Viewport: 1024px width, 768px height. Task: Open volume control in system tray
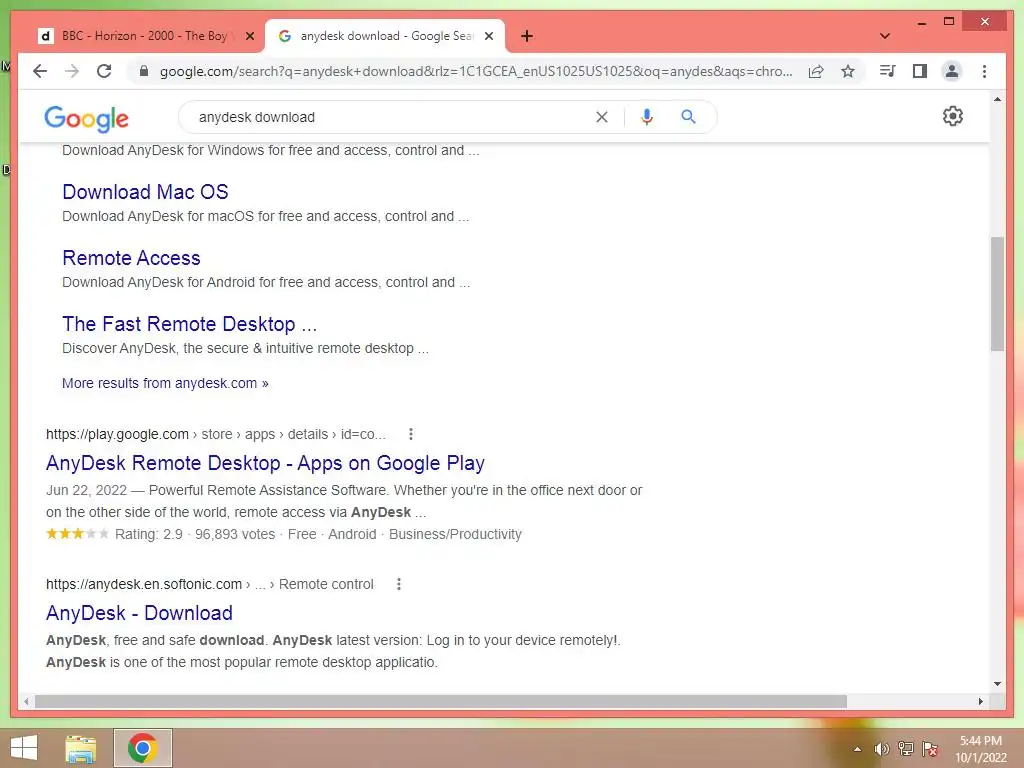pyautogui.click(x=881, y=749)
